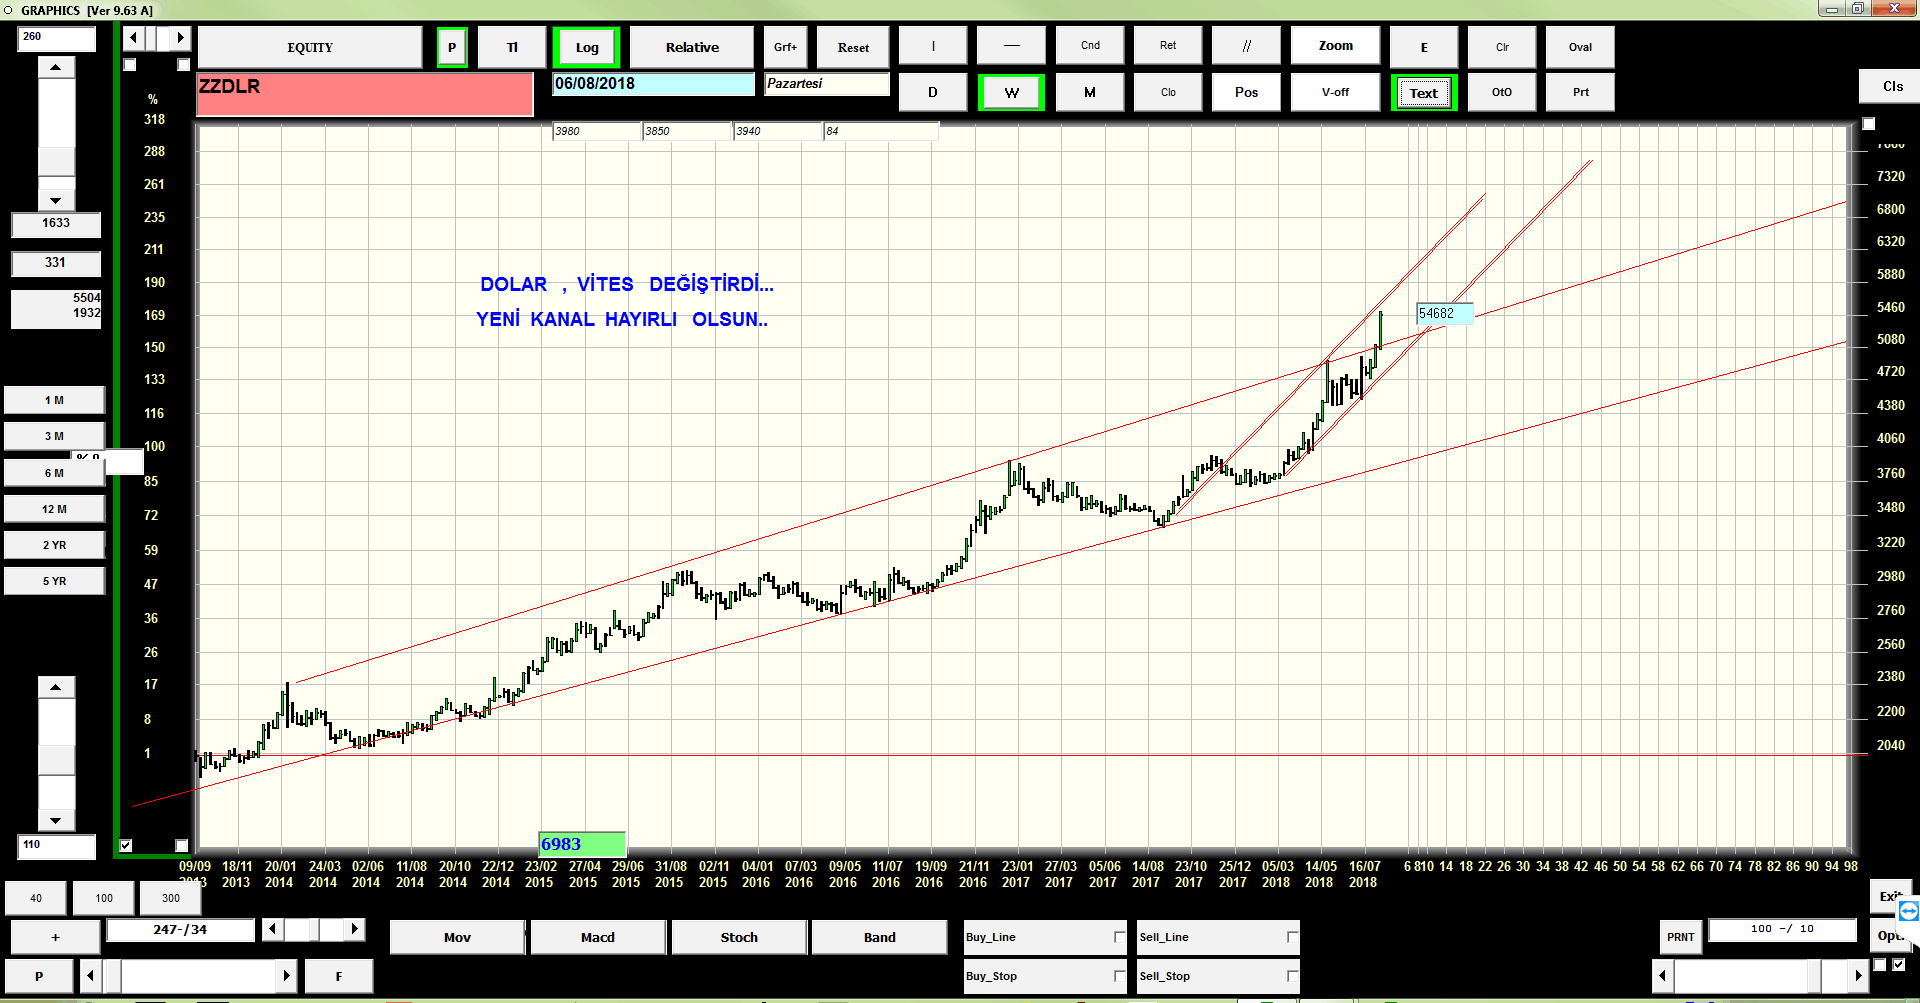The height and width of the screenshot is (1003, 1920).
Task: Select the Text annotation tool
Action: (1423, 93)
